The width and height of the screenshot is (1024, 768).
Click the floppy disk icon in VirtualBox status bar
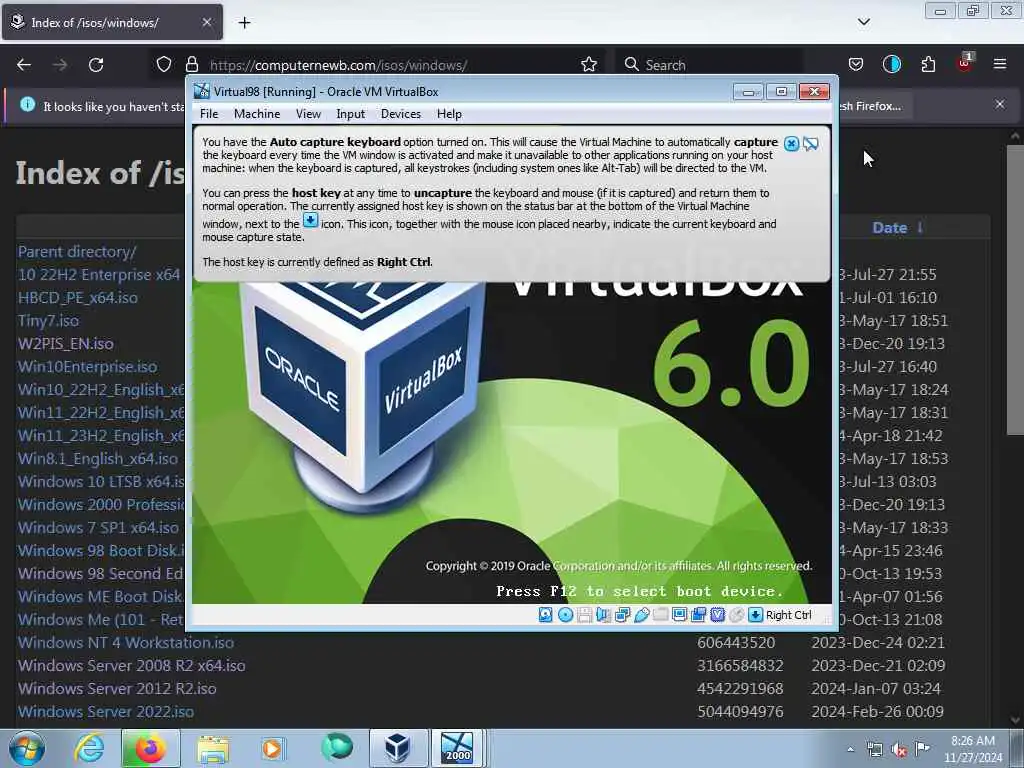(584, 615)
